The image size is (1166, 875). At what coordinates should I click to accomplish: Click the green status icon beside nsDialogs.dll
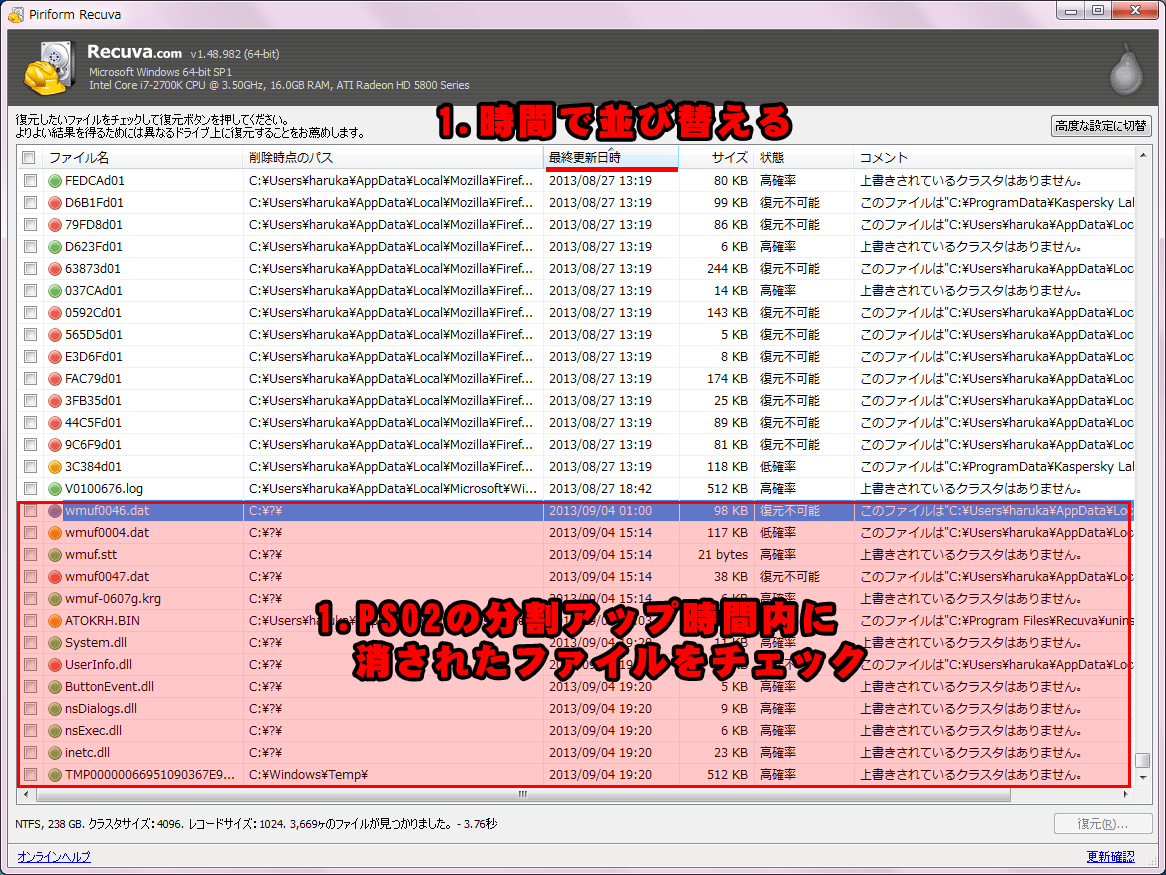click(x=54, y=708)
